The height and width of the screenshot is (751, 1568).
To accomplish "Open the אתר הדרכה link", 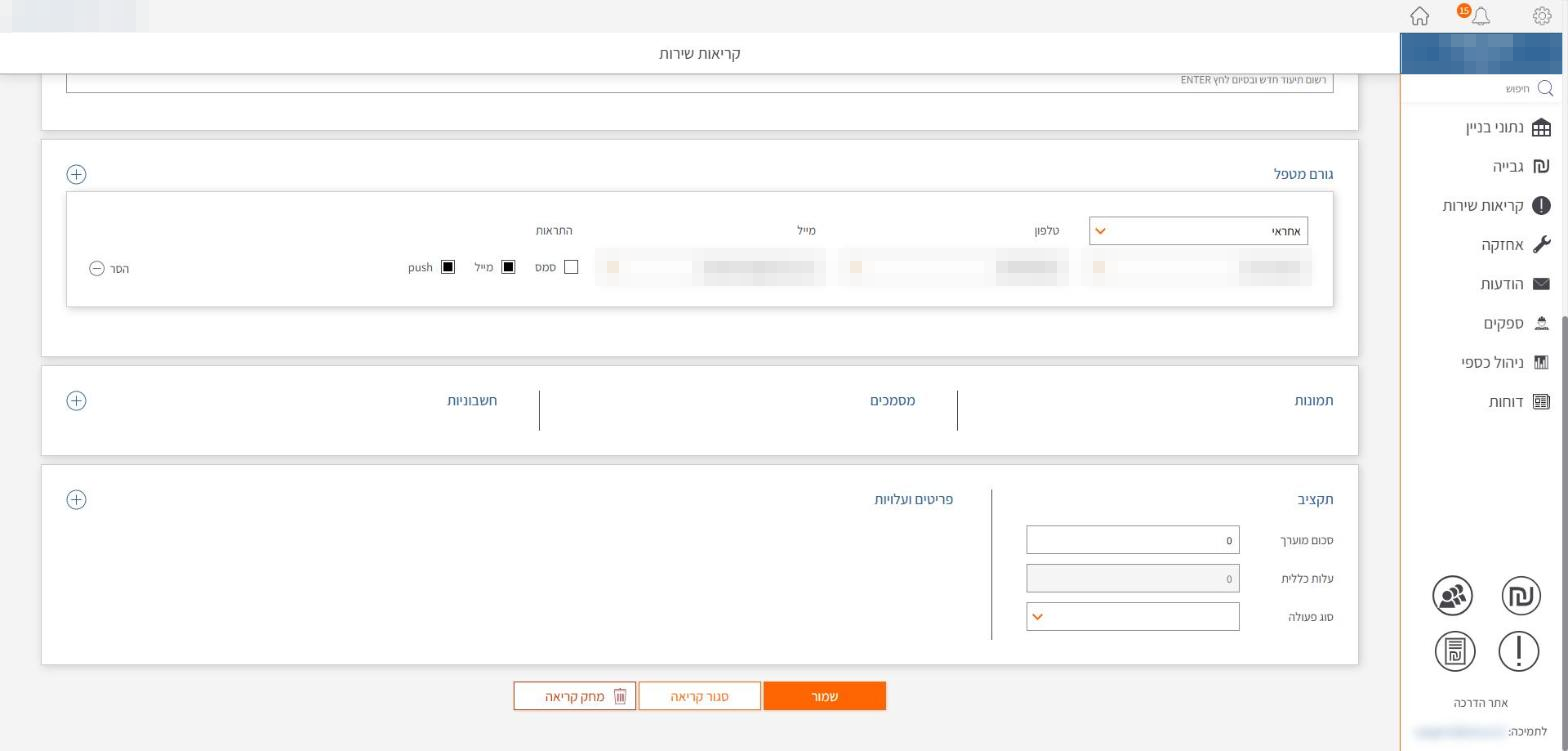I will 1483,703.
